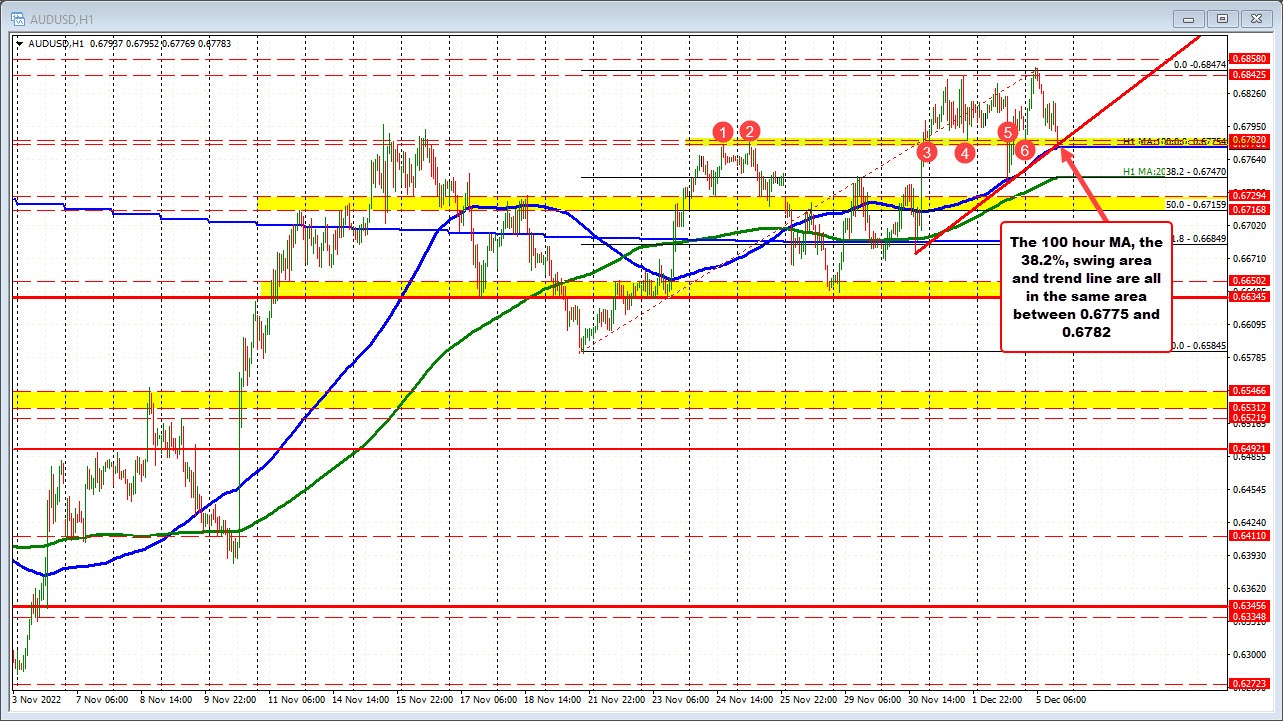
Task: Select the red circle marker numbered 4
Action: pyautogui.click(x=964, y=153)
